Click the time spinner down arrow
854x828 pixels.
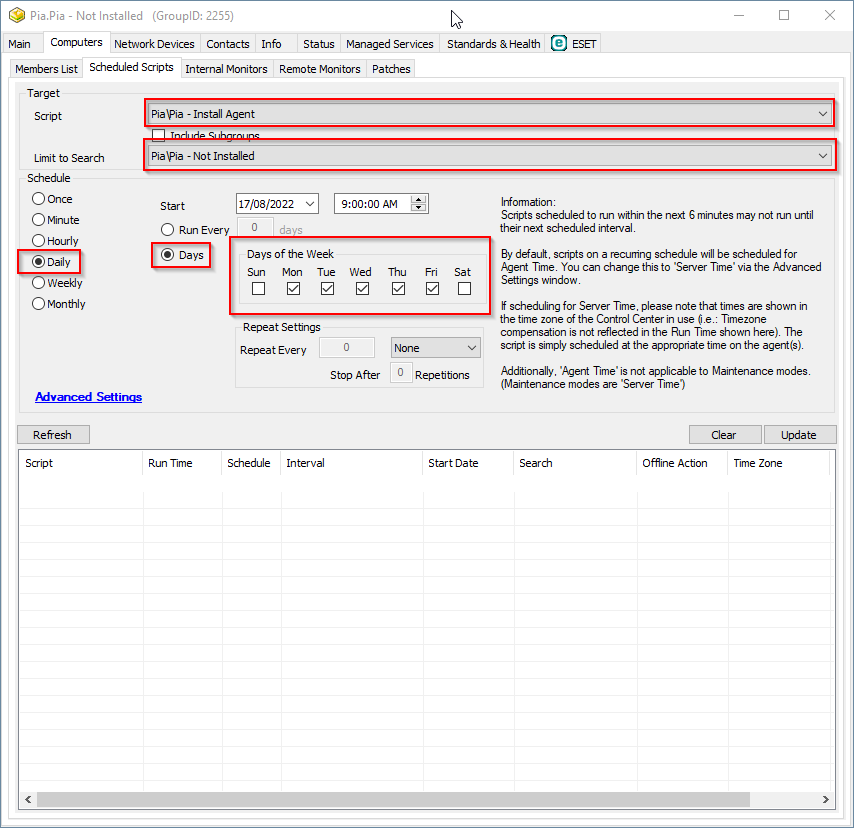click(418, 208)
